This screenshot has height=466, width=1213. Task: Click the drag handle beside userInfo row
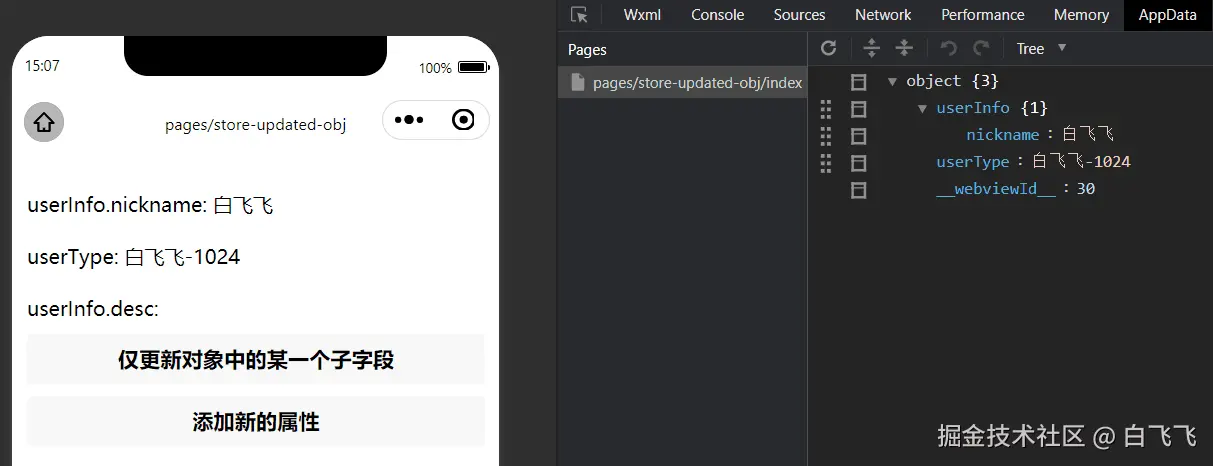point(826,108)
